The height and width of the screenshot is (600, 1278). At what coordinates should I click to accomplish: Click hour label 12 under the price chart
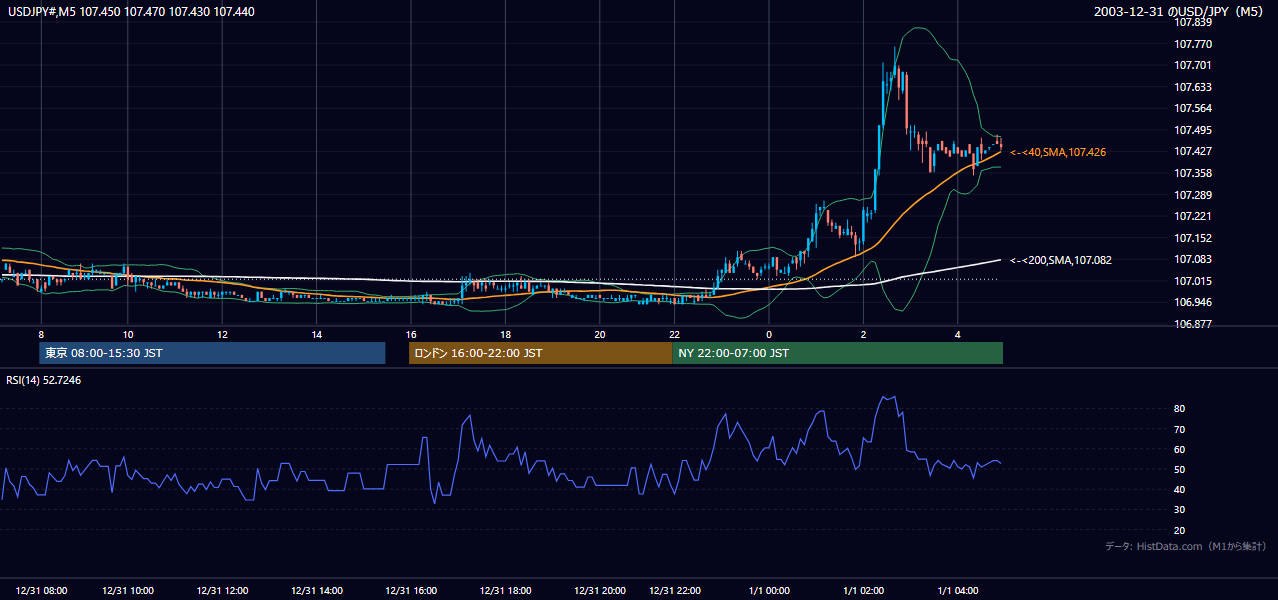222,334
